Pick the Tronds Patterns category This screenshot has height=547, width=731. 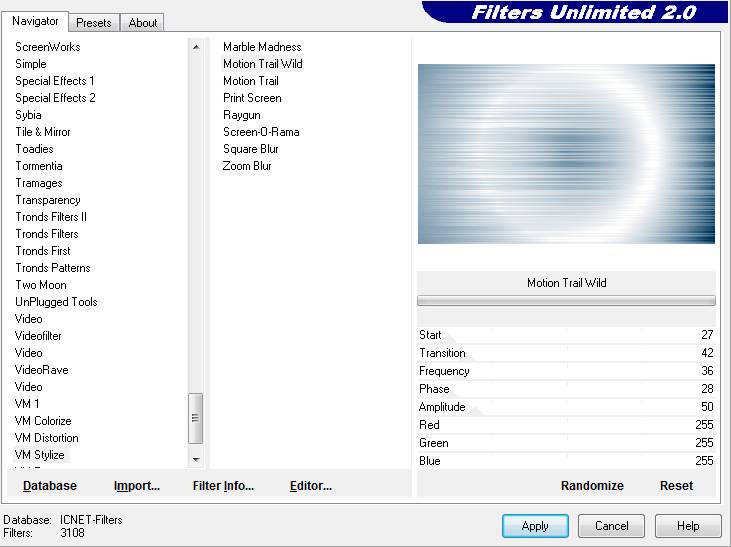pos(53,268)
